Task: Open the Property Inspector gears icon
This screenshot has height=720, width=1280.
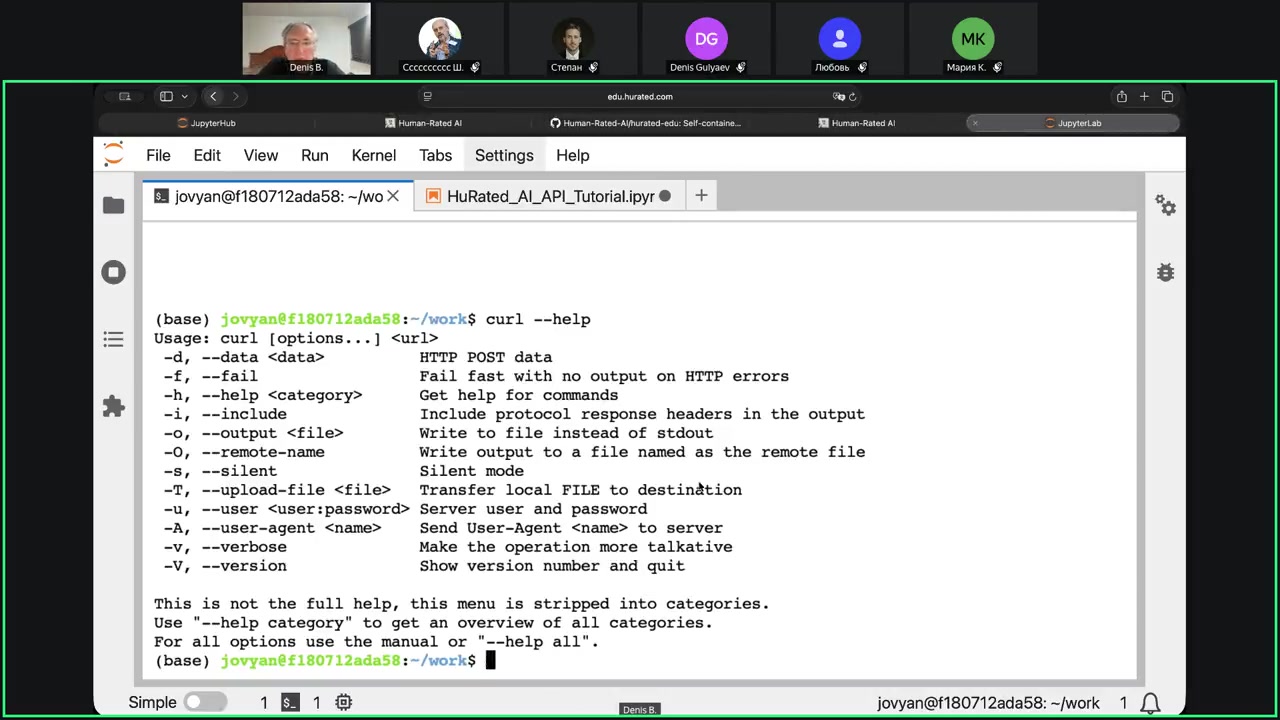Action: click(x=1165, y=205)
